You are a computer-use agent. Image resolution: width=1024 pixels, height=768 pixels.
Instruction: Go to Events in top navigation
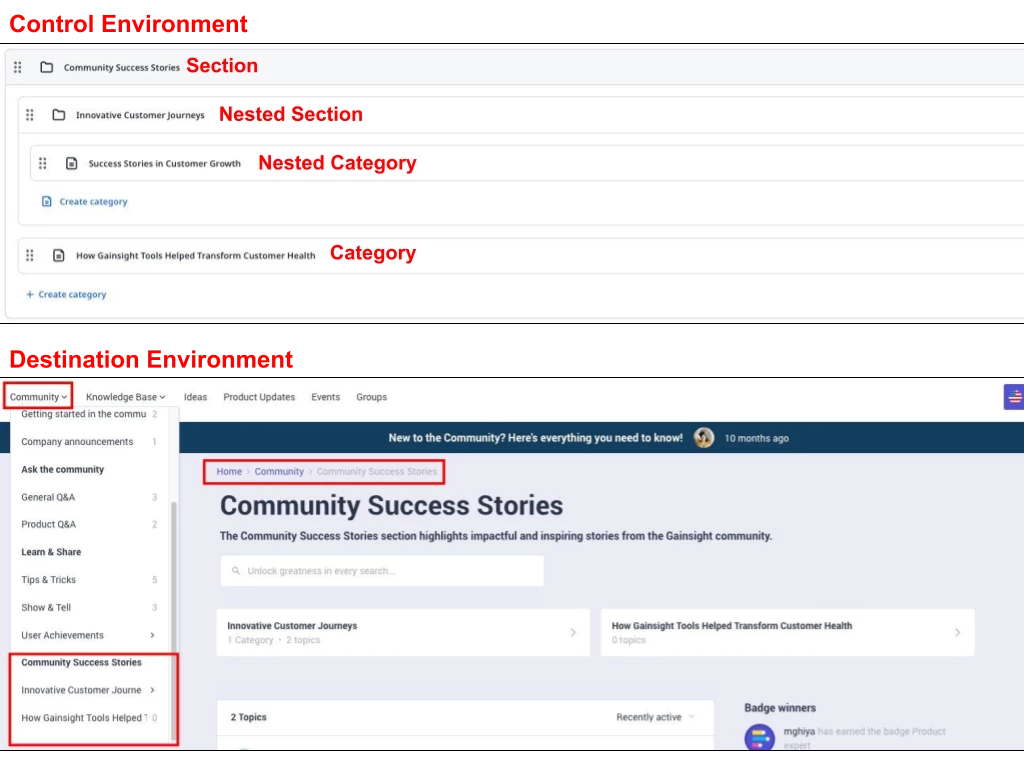click(325, 397)
